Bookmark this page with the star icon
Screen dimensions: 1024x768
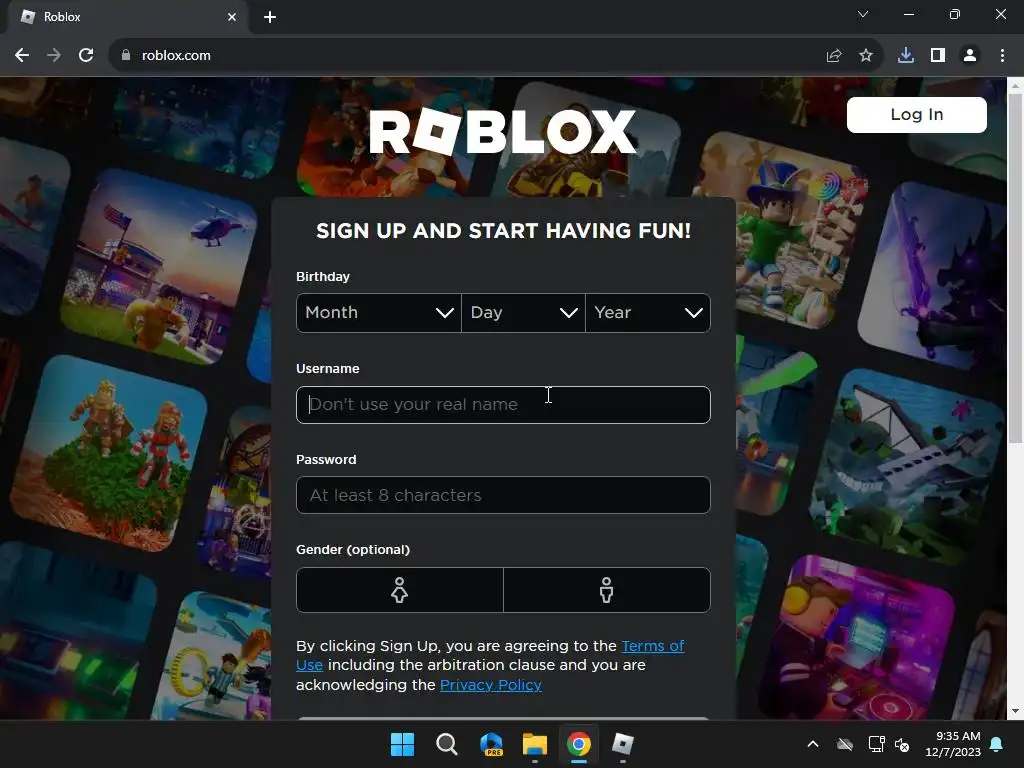[x=866, y=56]
